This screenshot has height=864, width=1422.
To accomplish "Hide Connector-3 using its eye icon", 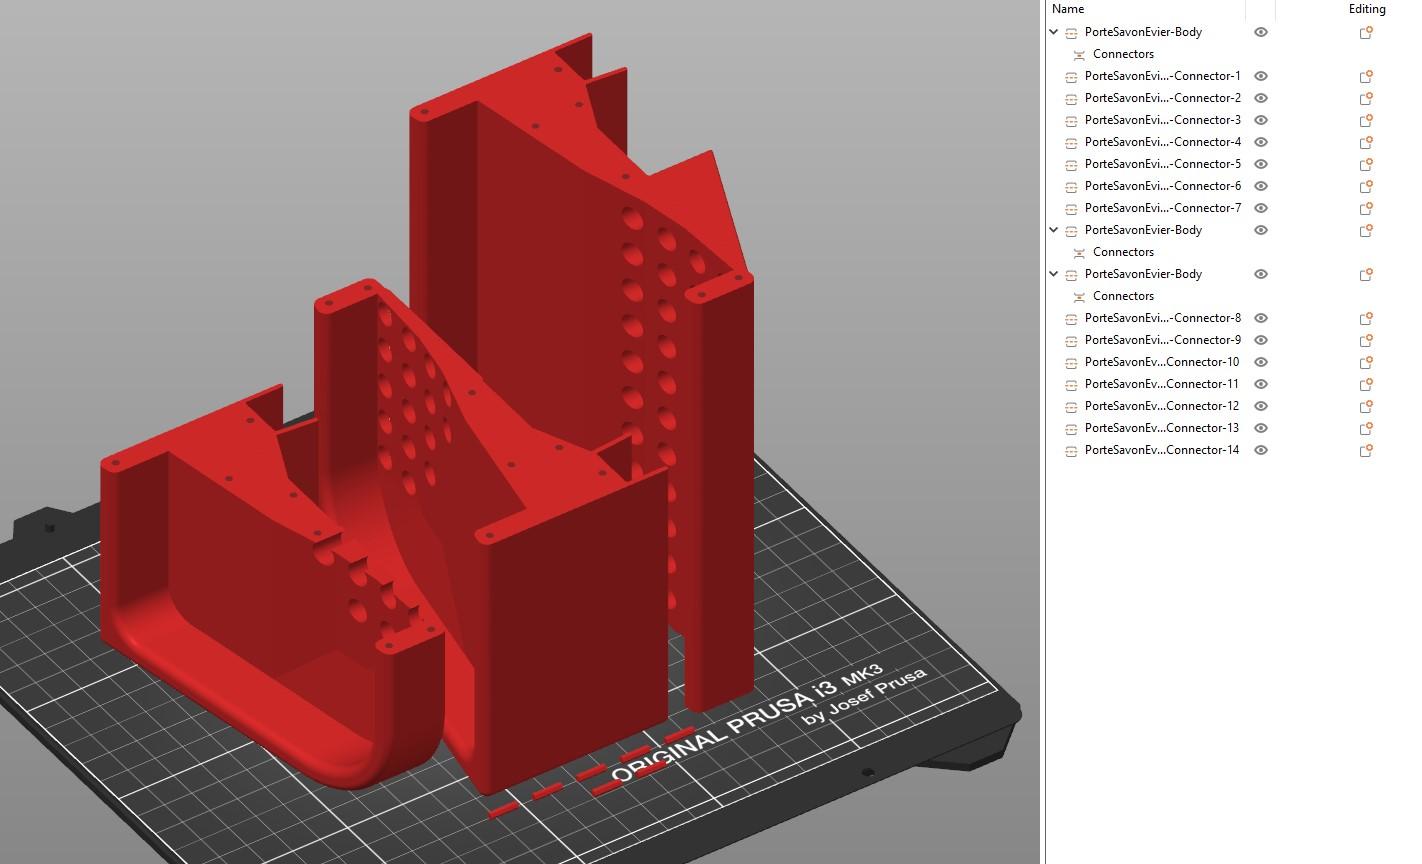I will [1261, 120].
